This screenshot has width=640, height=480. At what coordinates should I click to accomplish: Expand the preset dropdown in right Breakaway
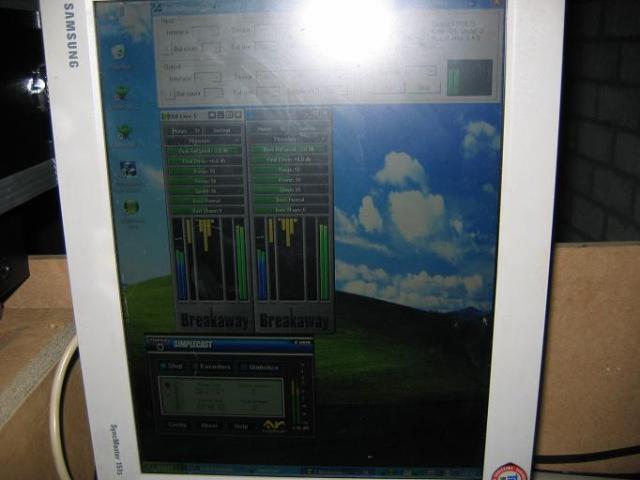(289, 139)
